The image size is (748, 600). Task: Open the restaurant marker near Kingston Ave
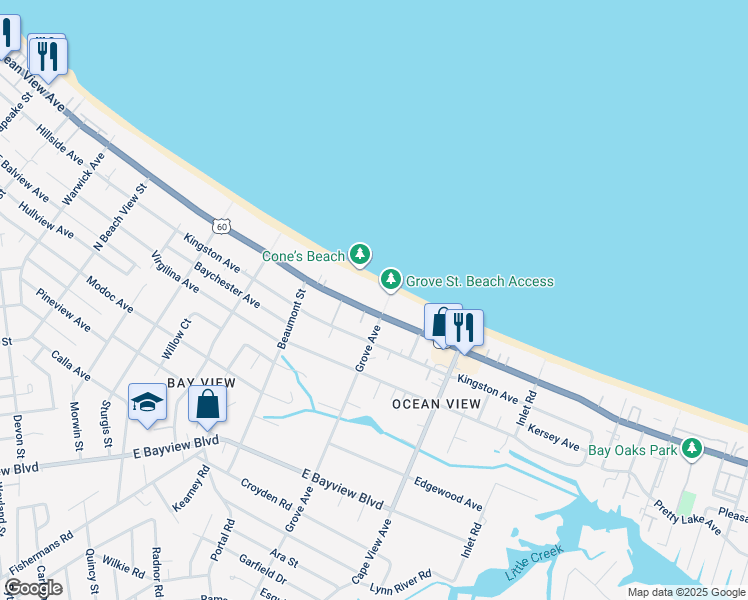point(464,330)
